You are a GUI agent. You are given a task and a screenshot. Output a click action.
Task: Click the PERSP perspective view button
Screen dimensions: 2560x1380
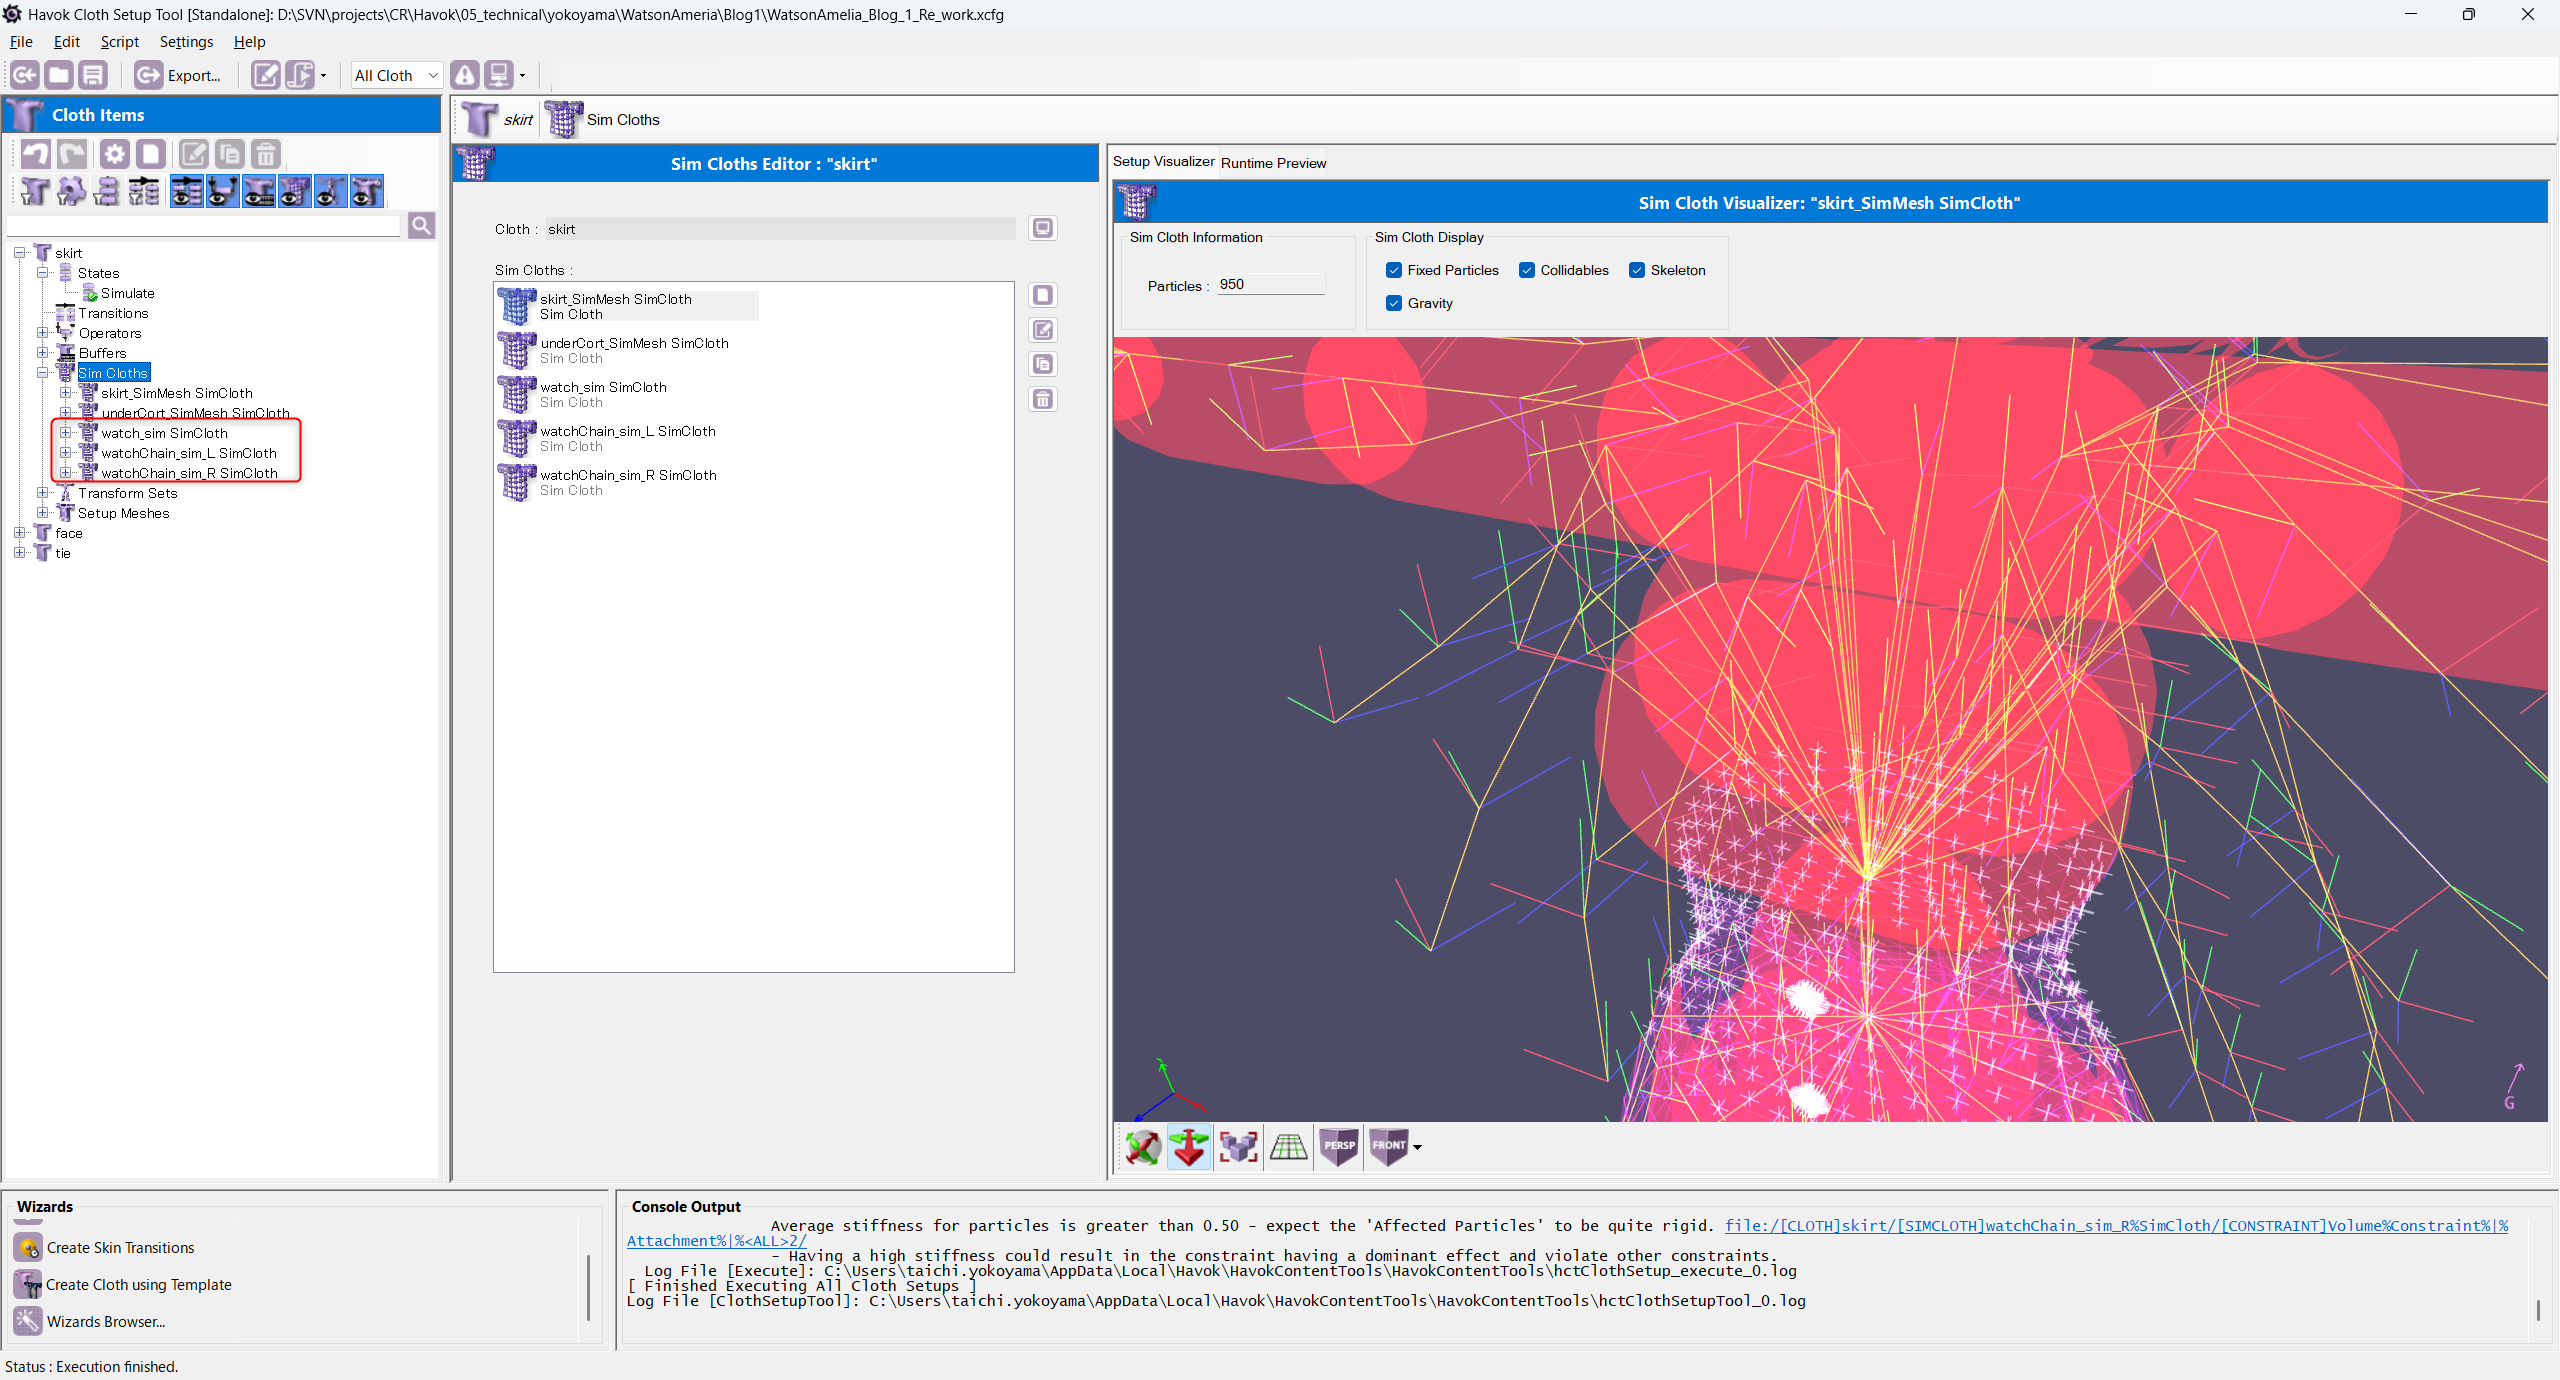coord(1339,1146)
